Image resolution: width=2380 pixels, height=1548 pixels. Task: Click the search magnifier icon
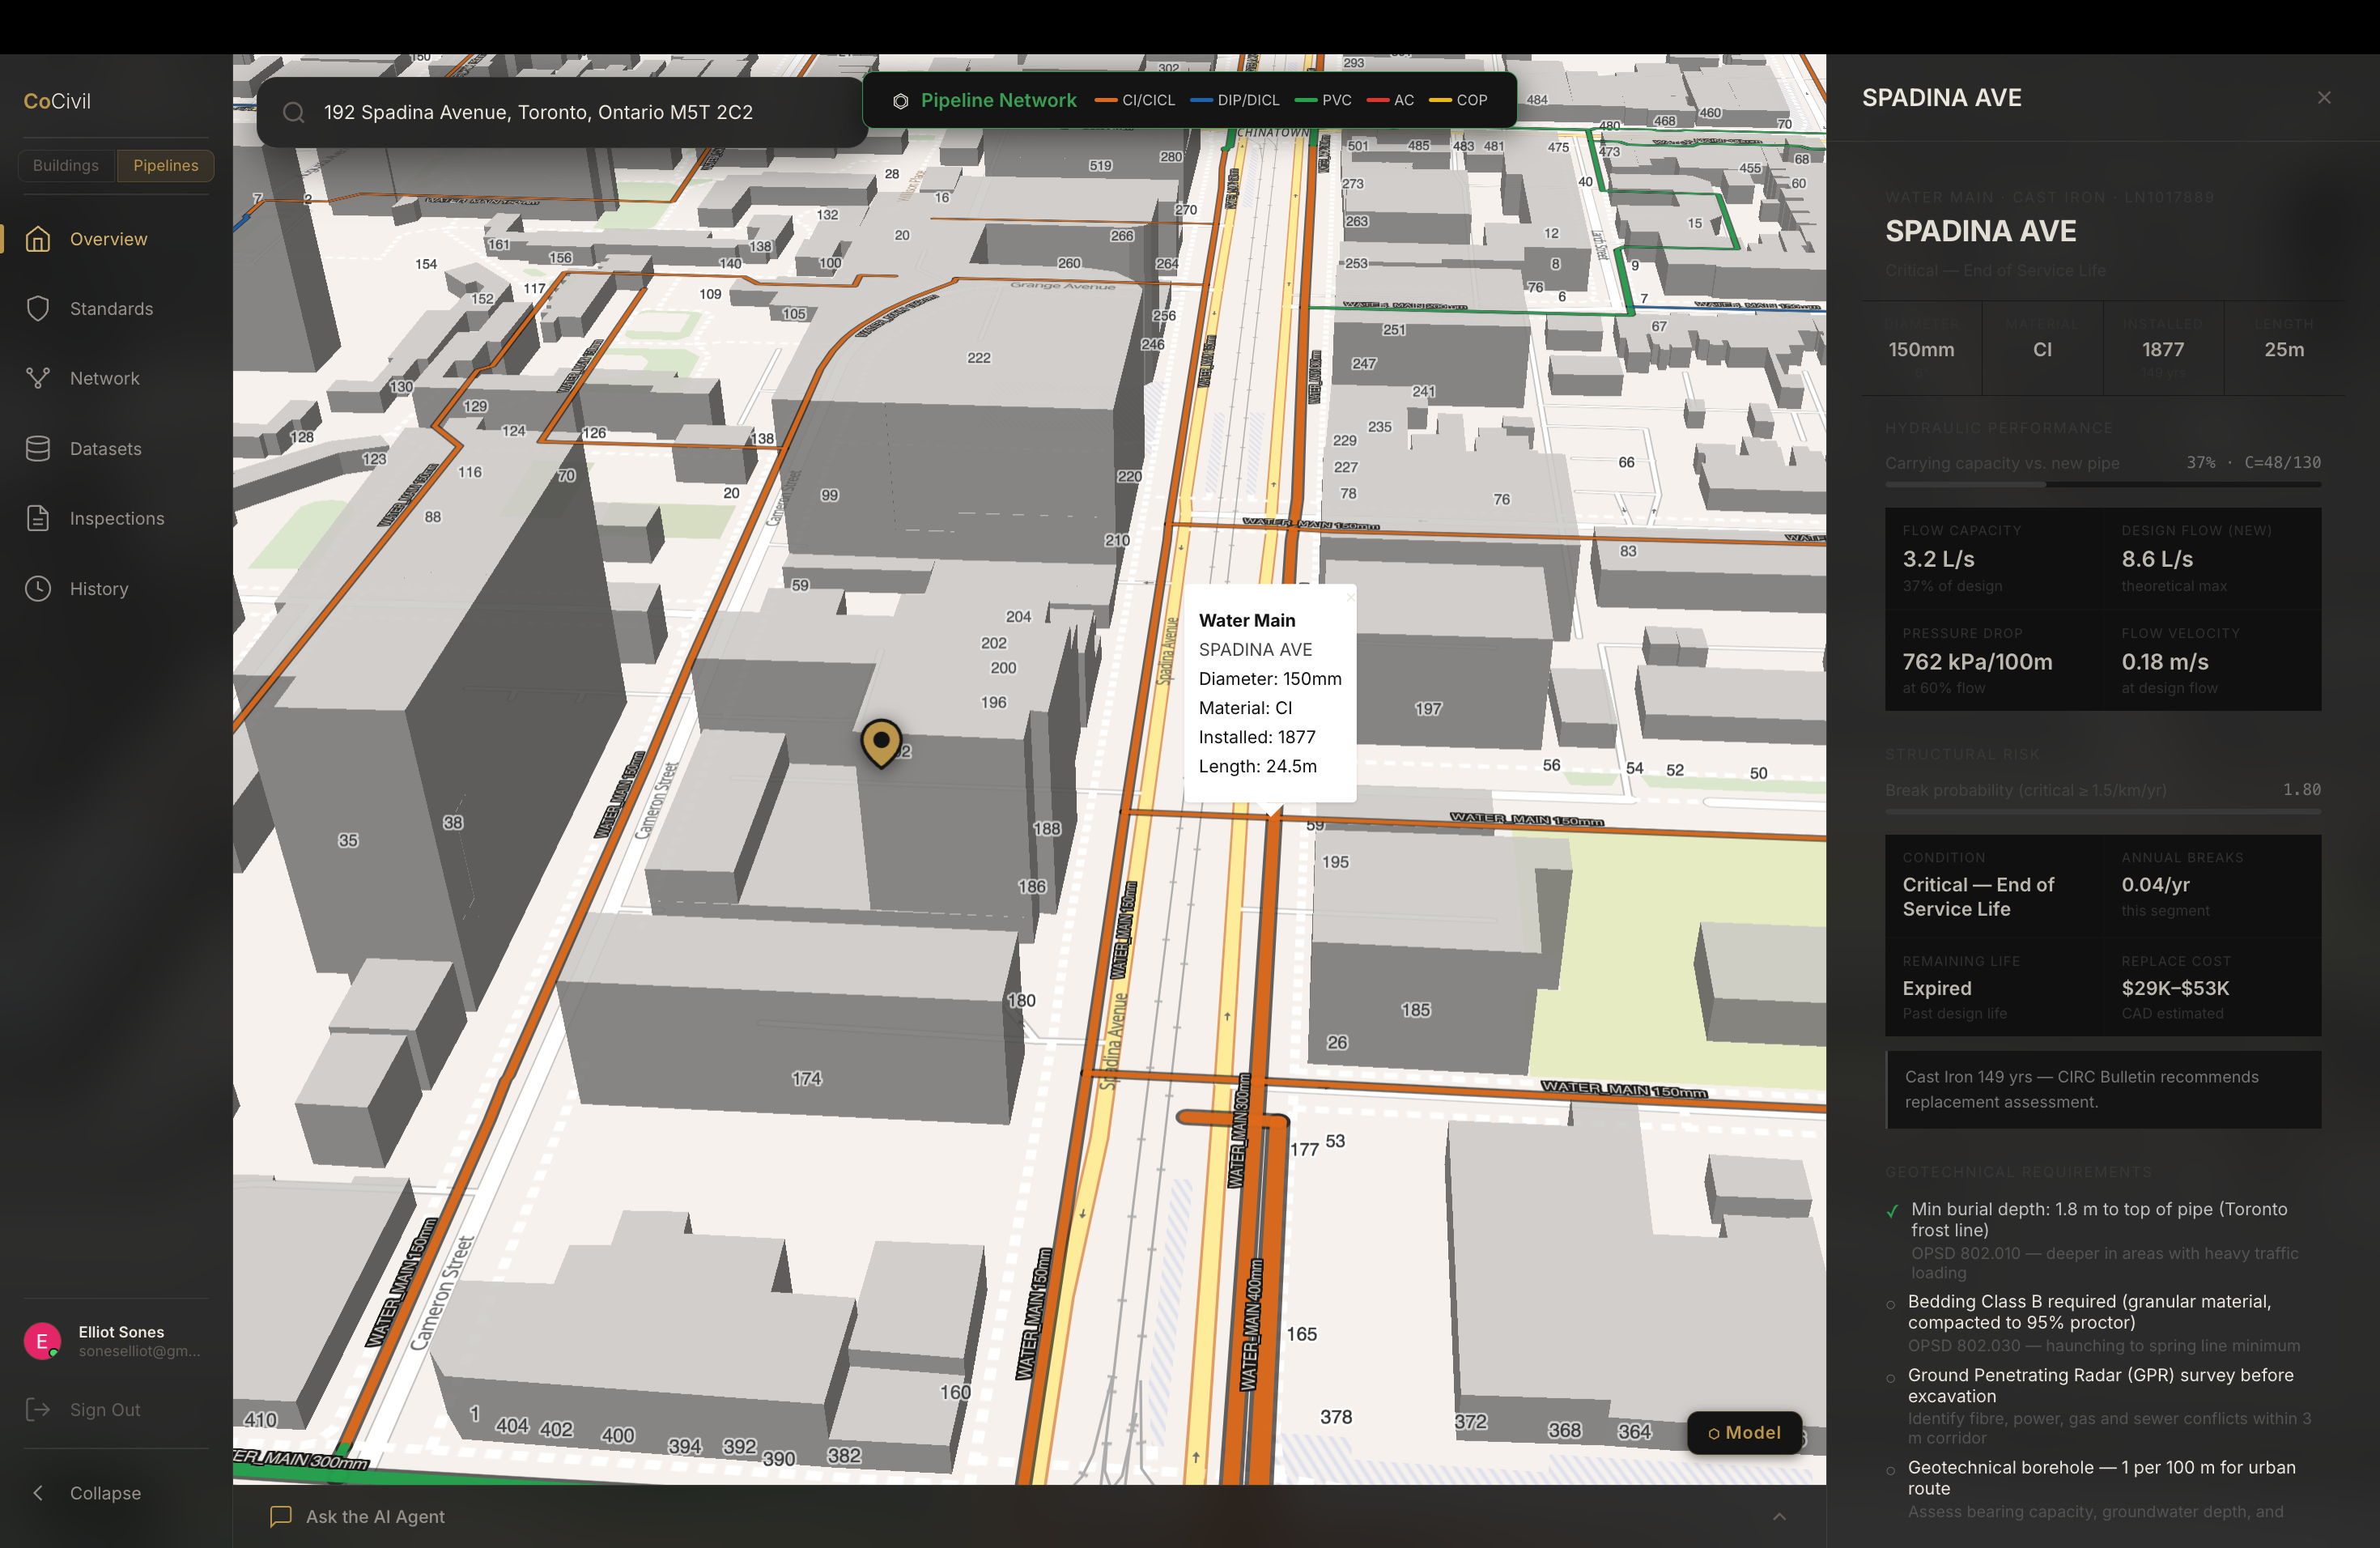pyautogui.click(x=293, y=113)
